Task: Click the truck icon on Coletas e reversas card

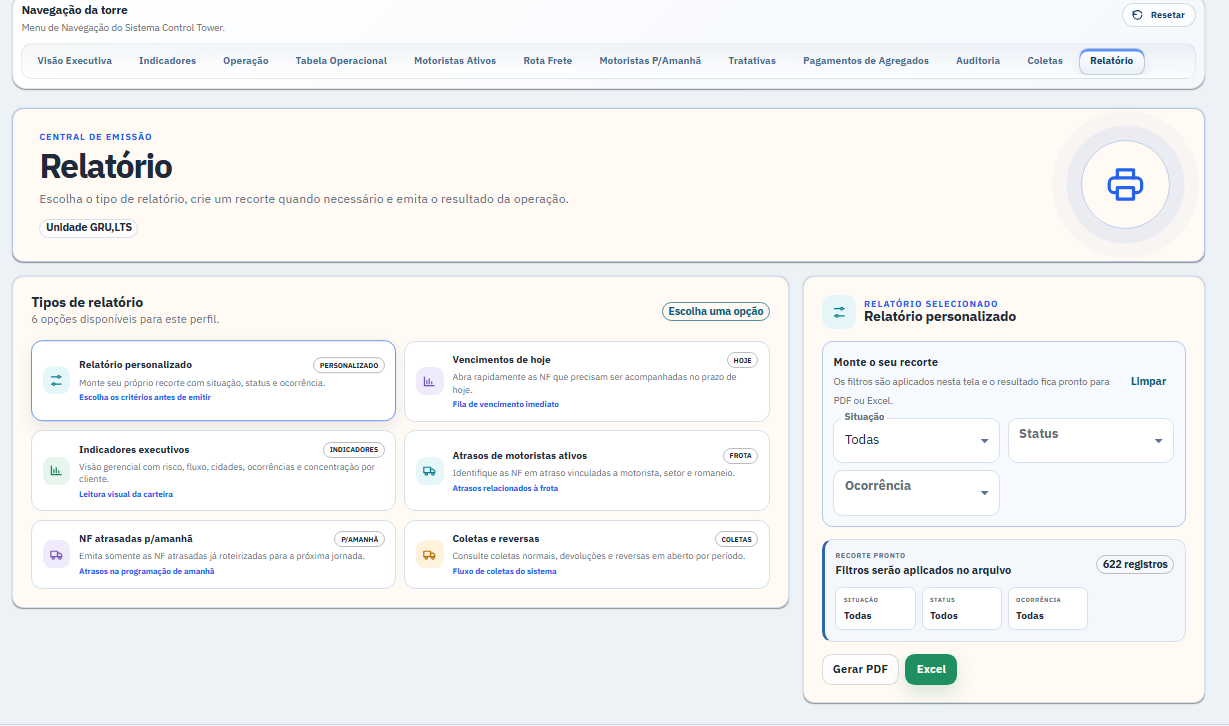Action: point(429,554)
